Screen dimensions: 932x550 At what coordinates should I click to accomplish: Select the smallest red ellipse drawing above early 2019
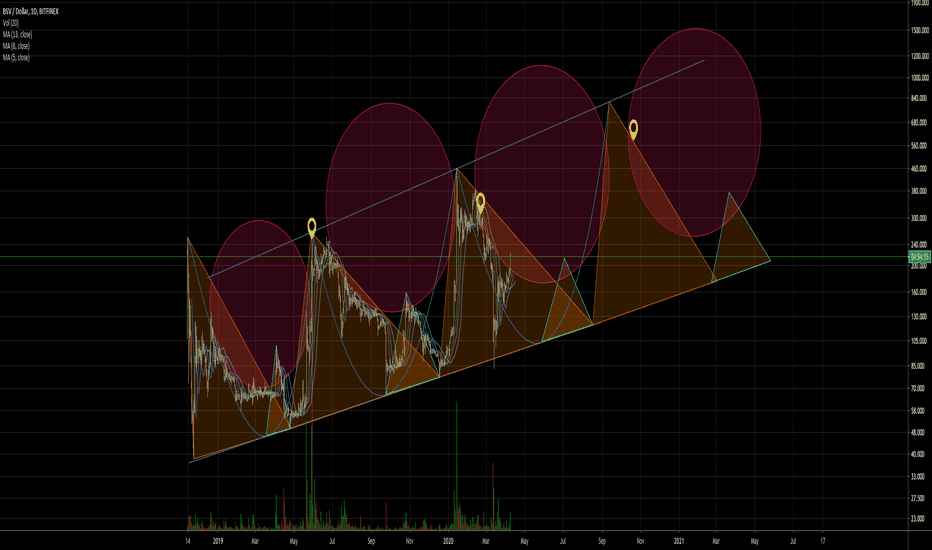(259, 306)
